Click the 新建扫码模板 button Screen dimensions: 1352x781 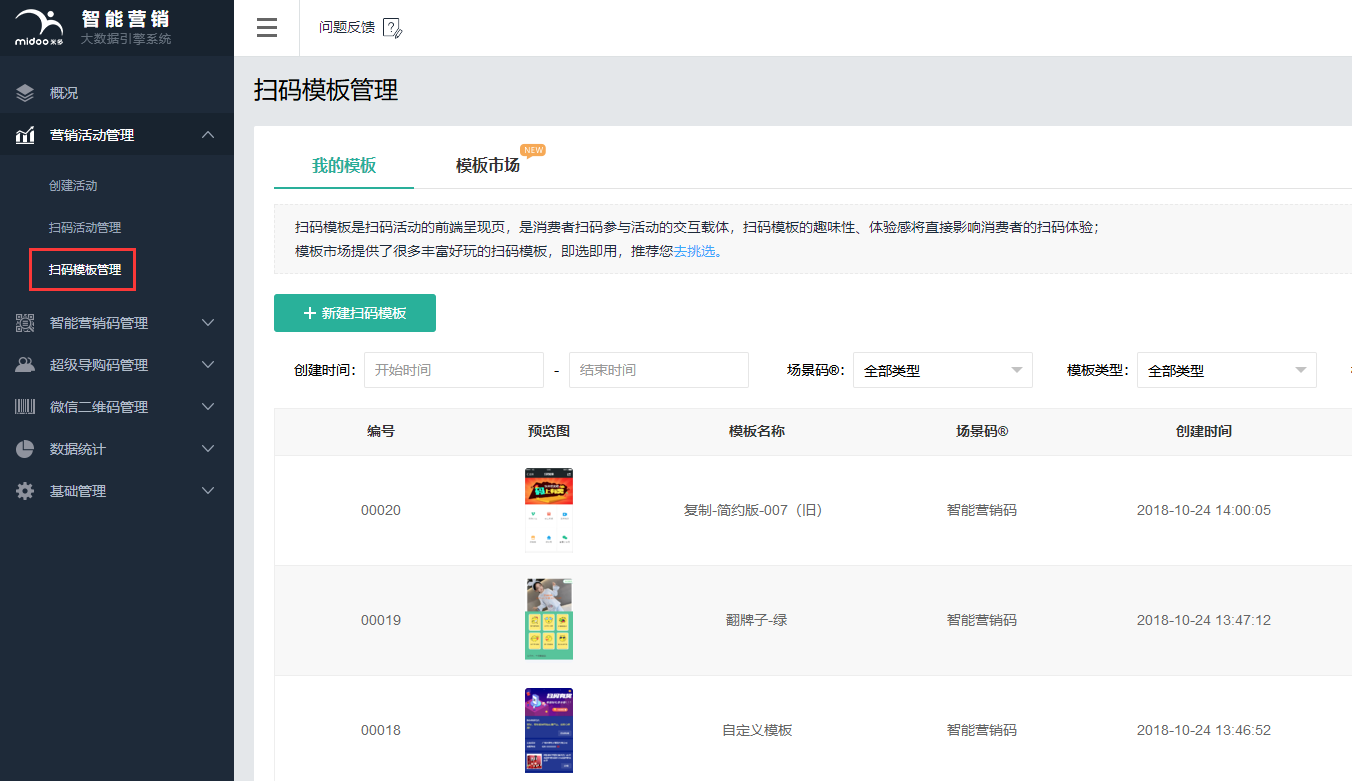(355, 313)
